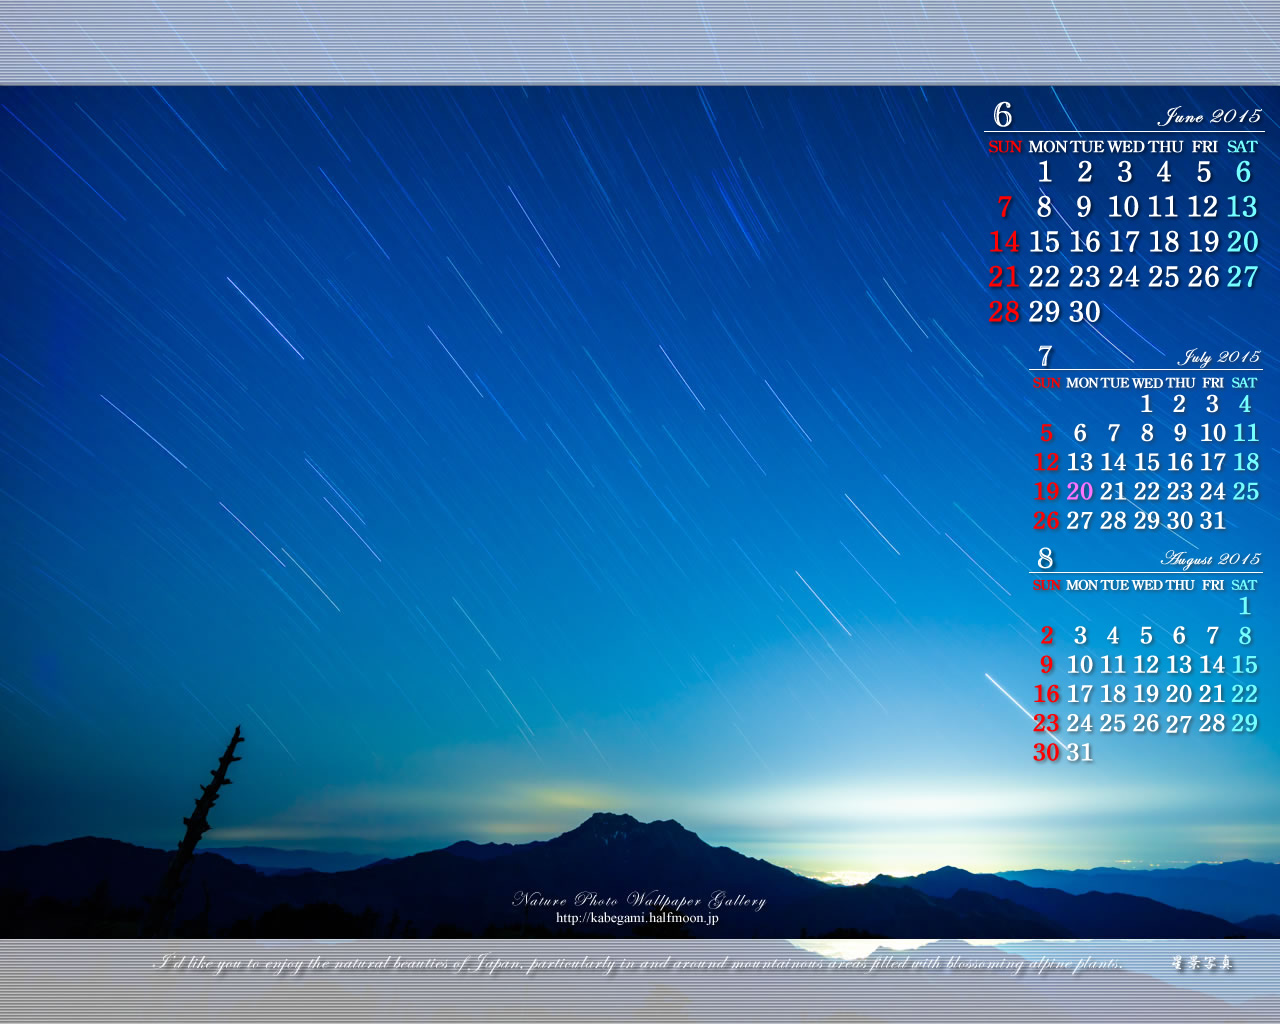This screenshot has height=1024, width=1280.
Task: Select Sunday August 23
Action: click(1046, 722)
